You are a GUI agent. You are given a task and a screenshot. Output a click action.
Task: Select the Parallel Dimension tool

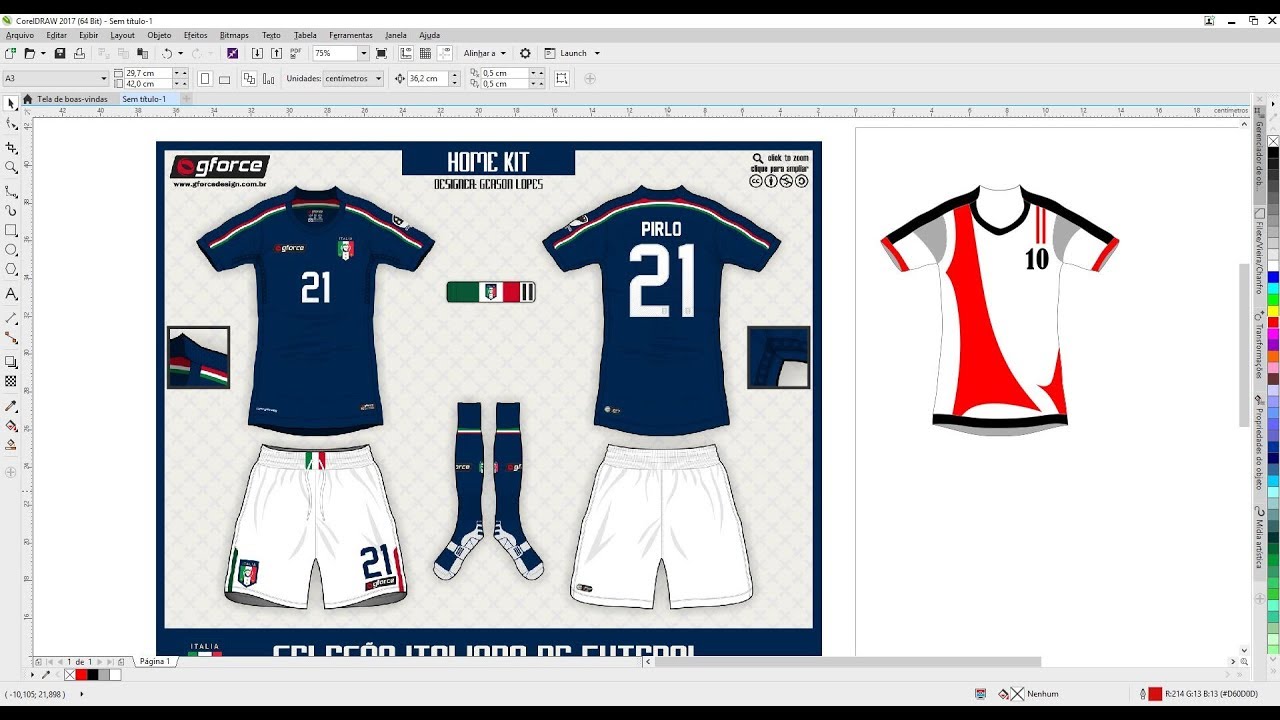[11, 317]
